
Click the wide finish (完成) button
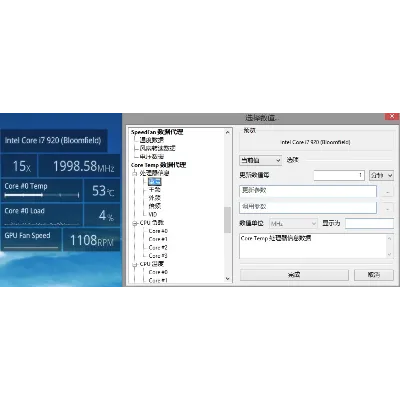pyautogui.click(x=294, y=275)
